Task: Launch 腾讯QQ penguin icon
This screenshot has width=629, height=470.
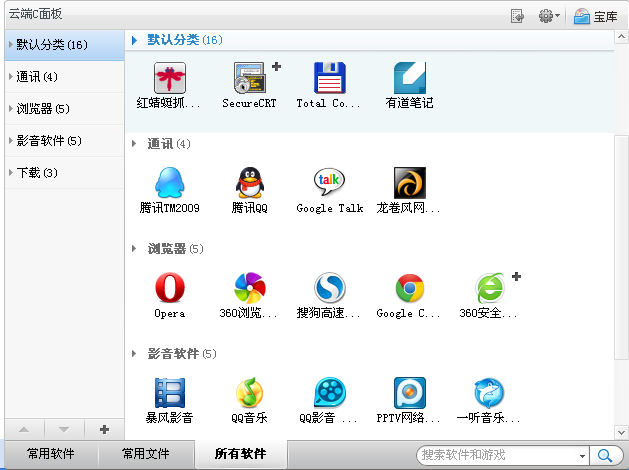Action: [x=250, y=182]
